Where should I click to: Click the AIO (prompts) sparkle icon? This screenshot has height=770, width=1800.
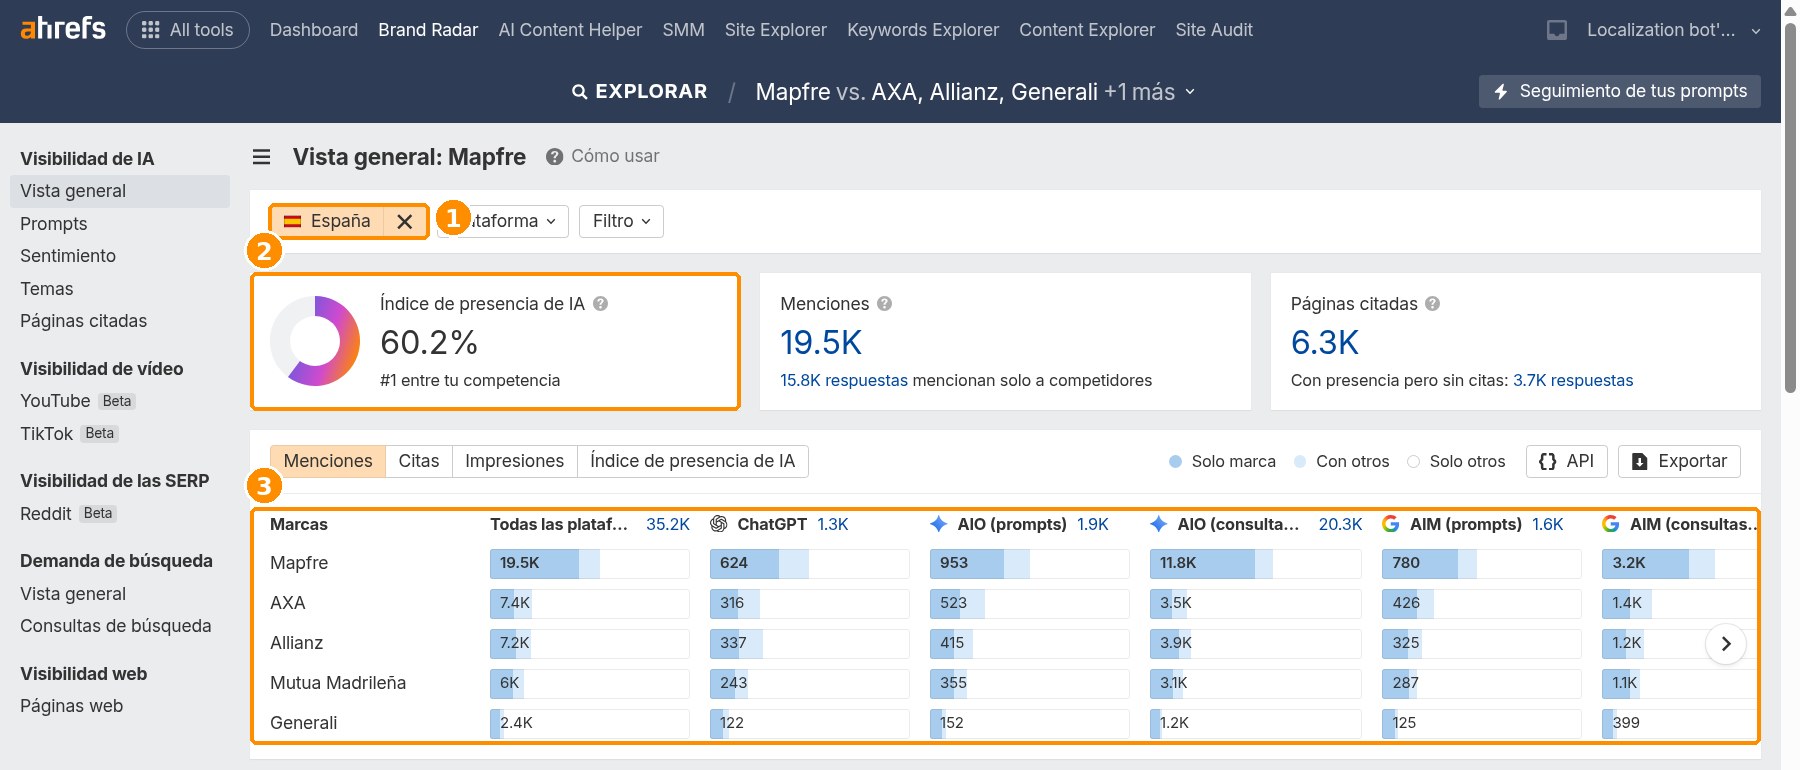[938, 524]
